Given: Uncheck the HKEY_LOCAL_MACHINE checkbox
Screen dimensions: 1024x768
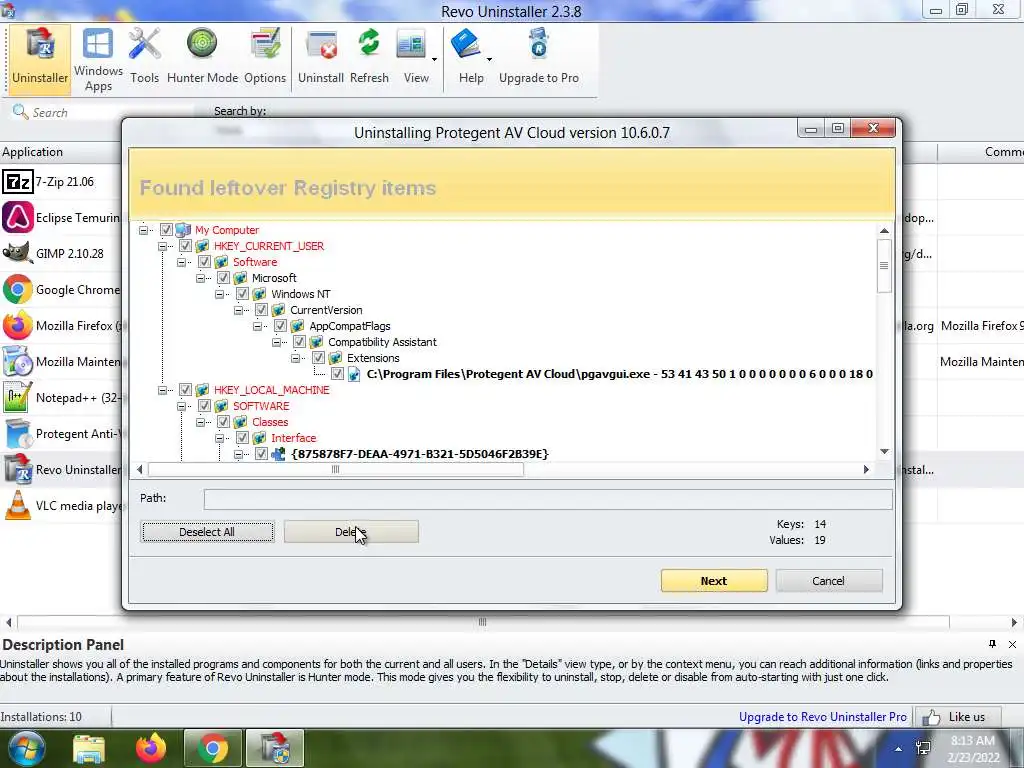Looking at the screenshot, I should click(185, 390).
